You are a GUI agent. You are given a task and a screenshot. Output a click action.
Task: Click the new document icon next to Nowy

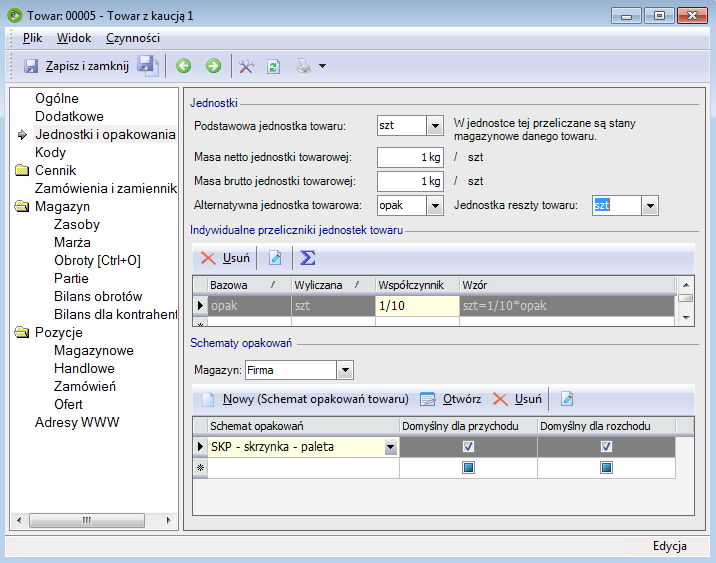coord(208,399)
